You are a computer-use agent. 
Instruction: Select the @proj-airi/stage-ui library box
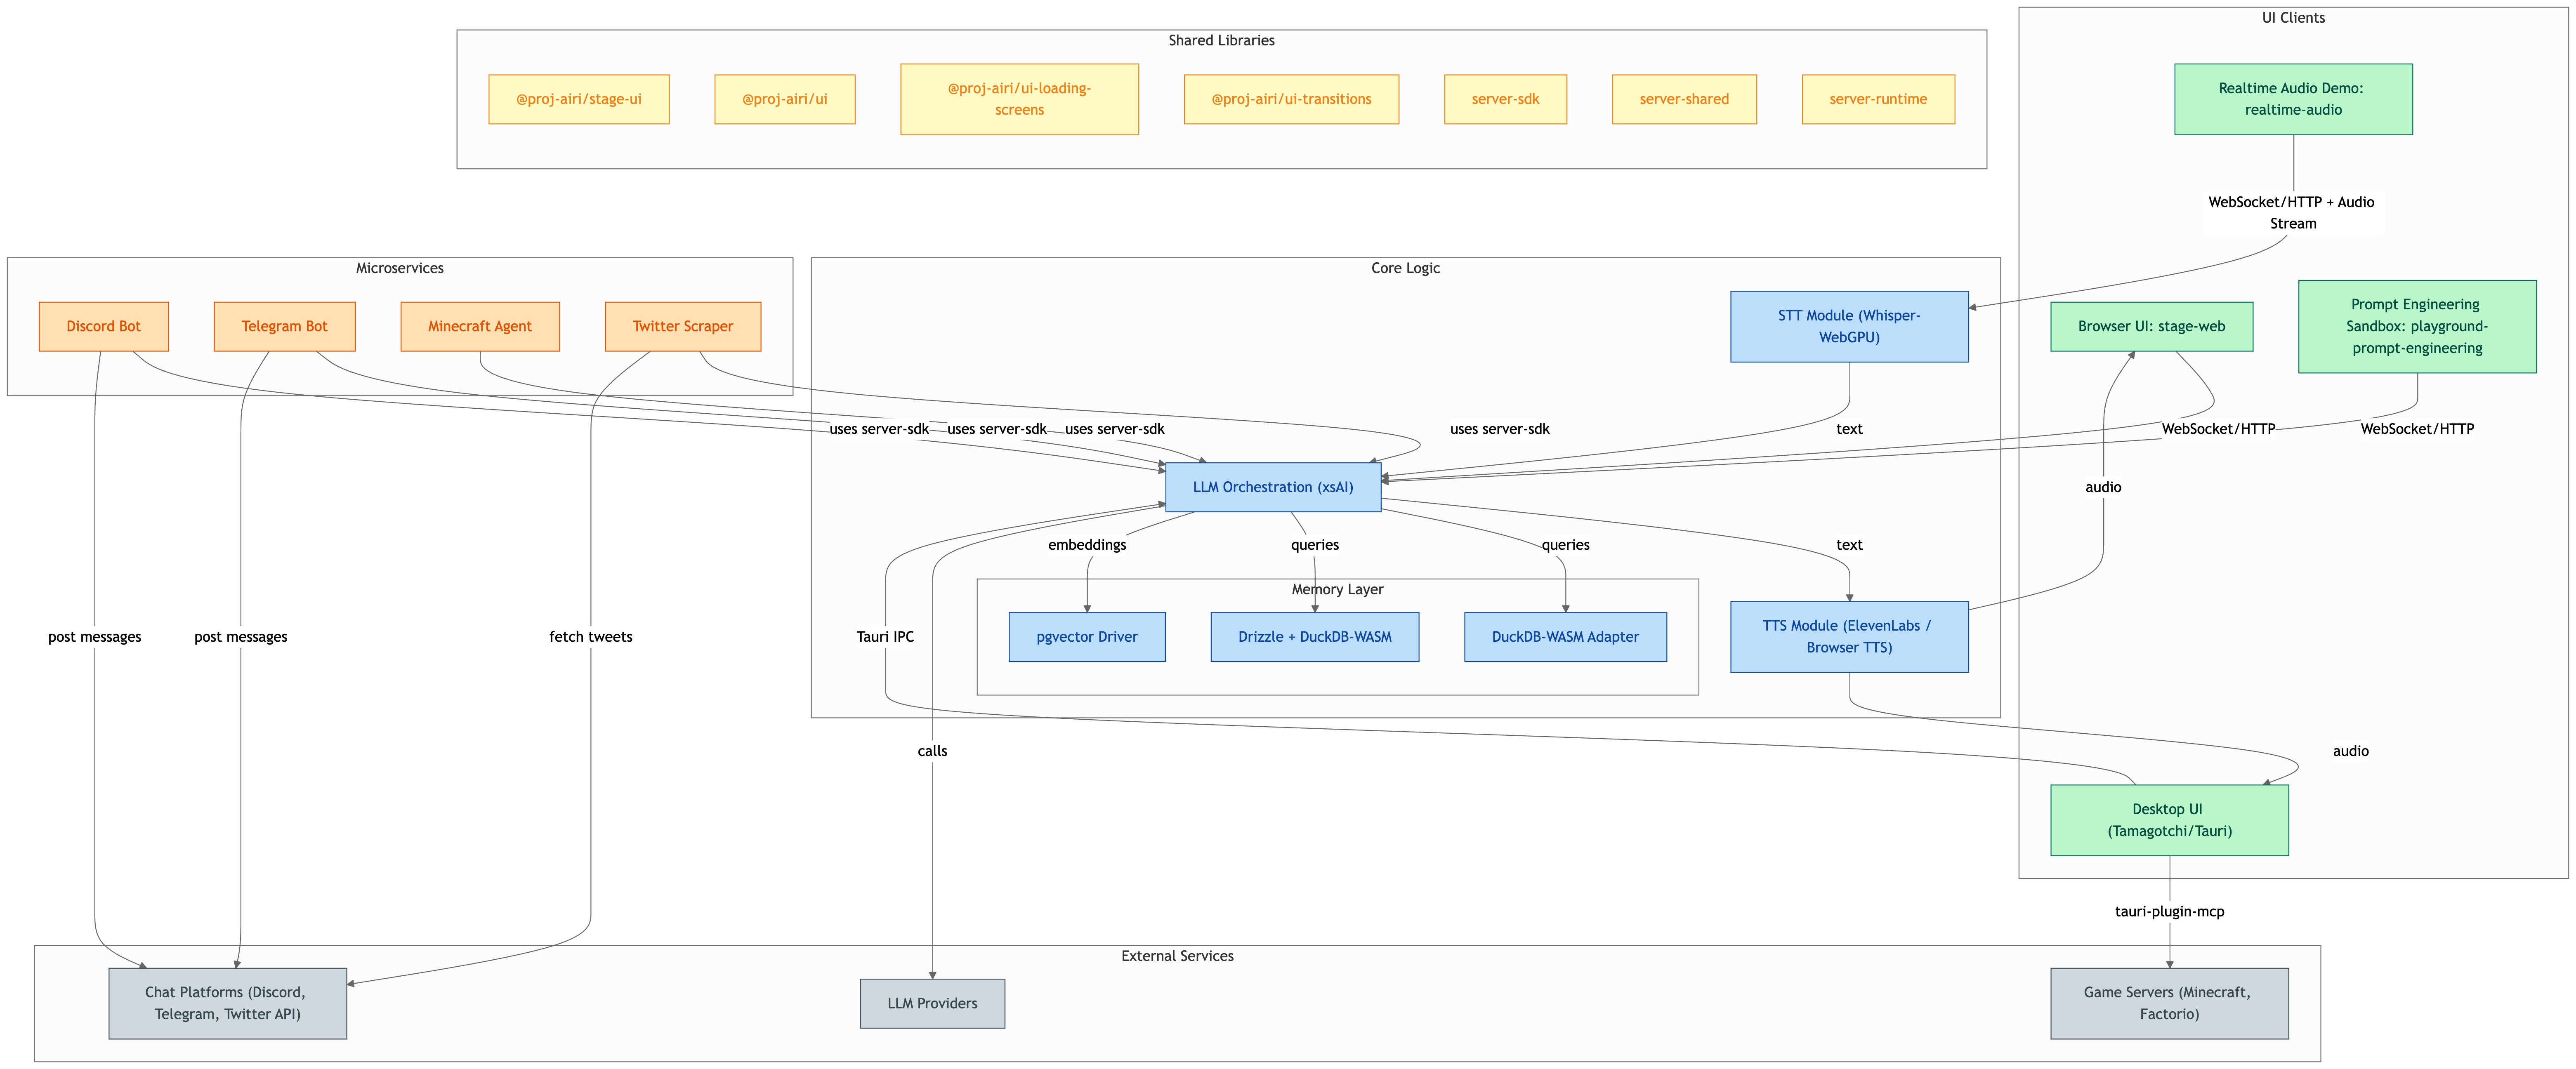pyautogui.click(x=578, y=99)
